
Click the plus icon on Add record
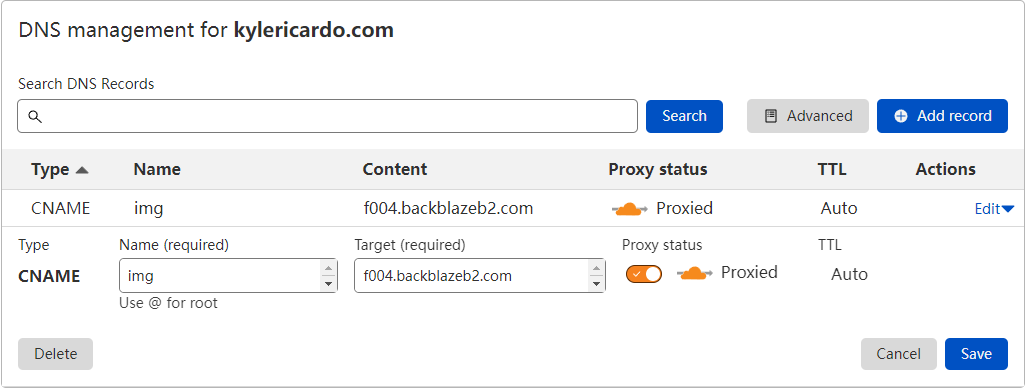(901, 116)
